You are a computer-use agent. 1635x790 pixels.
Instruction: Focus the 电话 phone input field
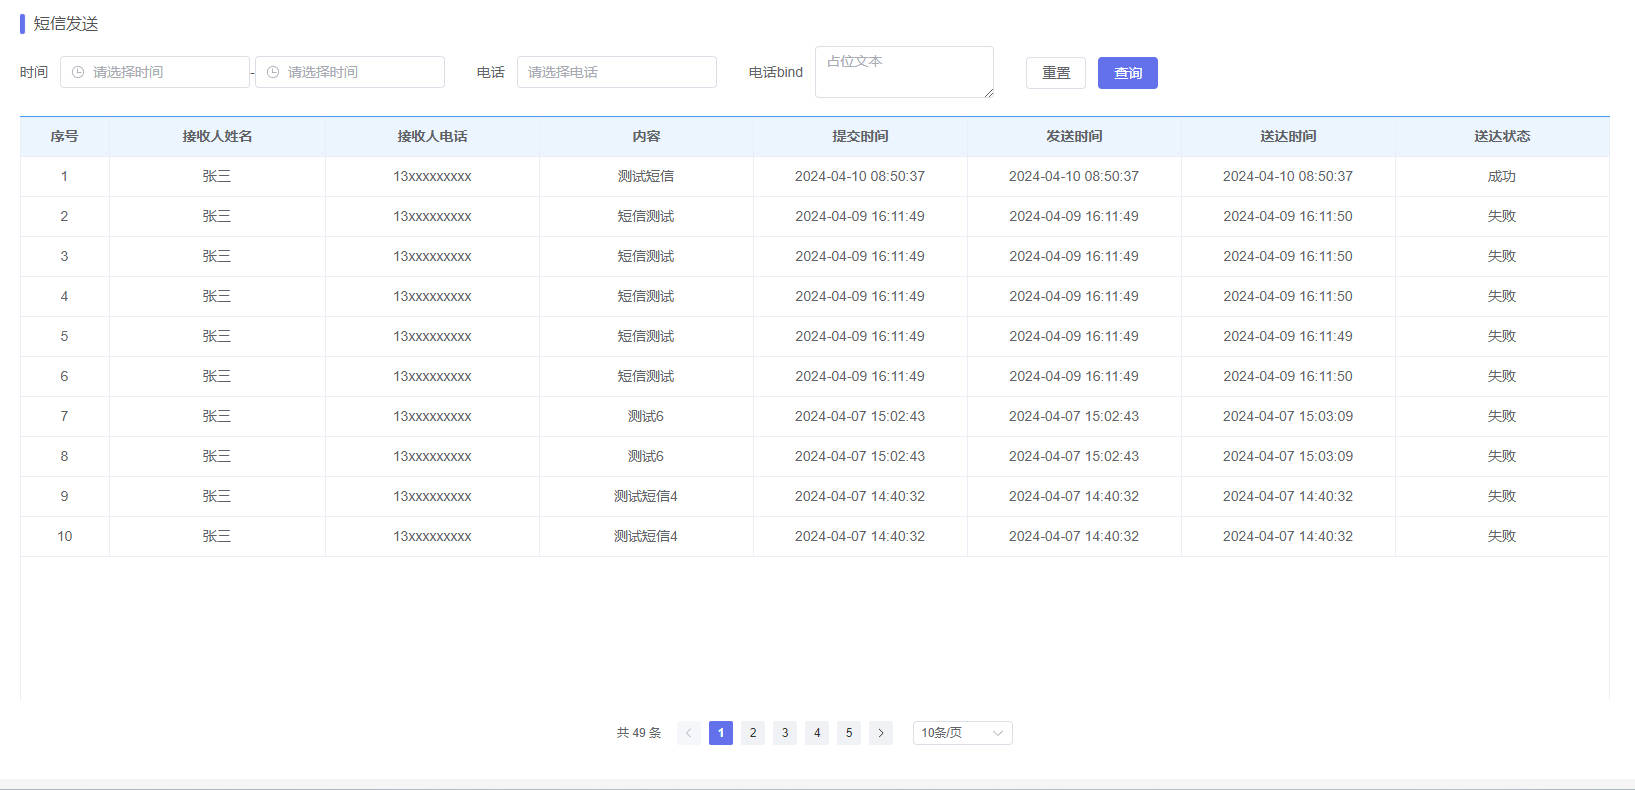click(x=617, y=72)
